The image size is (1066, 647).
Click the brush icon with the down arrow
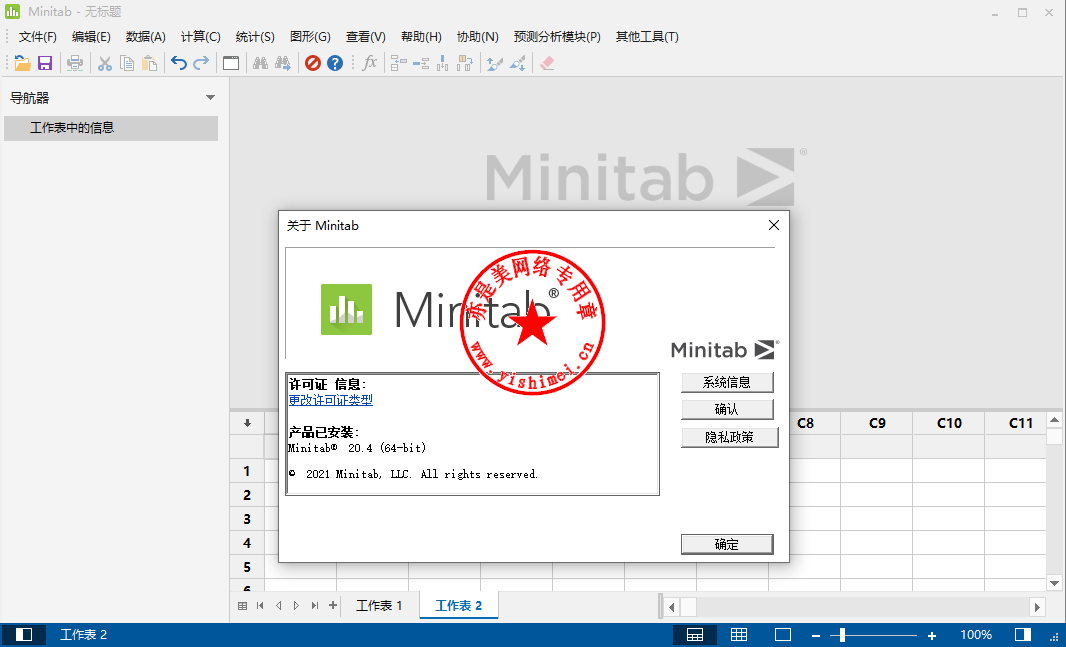click(x=518, y=63)
